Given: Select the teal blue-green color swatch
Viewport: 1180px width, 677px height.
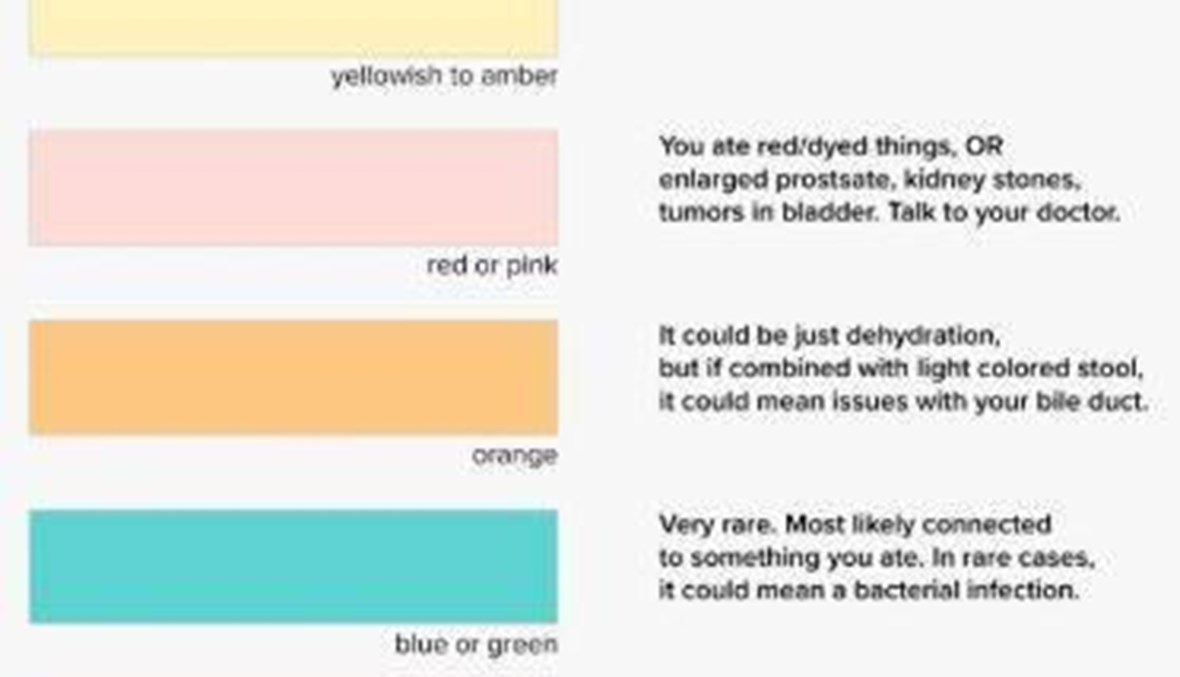Looking at the screenshot, I should coord(293,566).
